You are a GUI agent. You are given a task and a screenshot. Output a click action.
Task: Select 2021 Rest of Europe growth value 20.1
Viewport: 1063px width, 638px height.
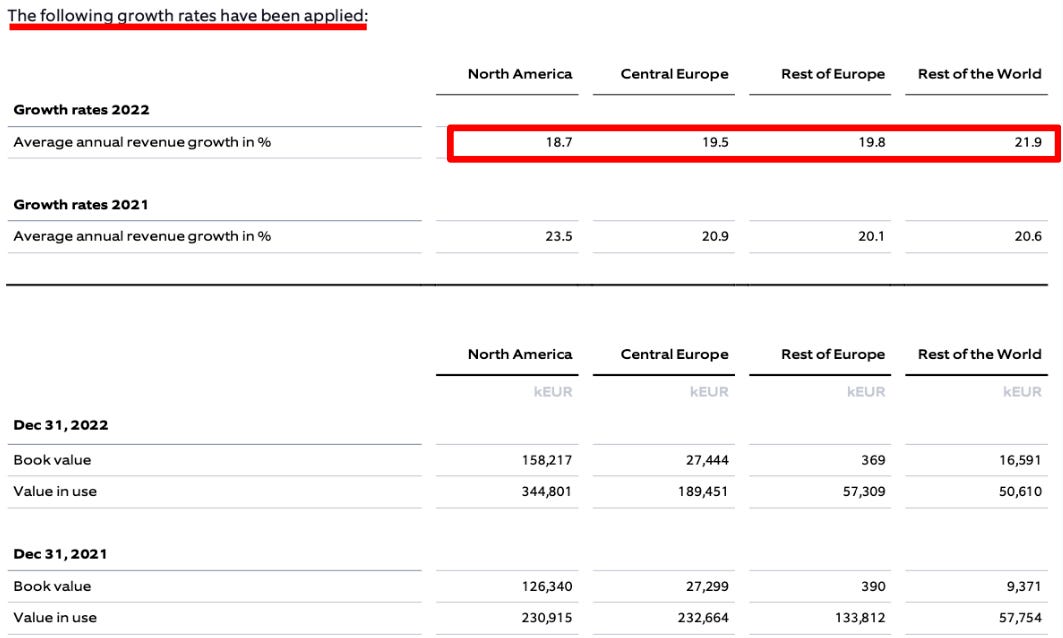point(872,237)
